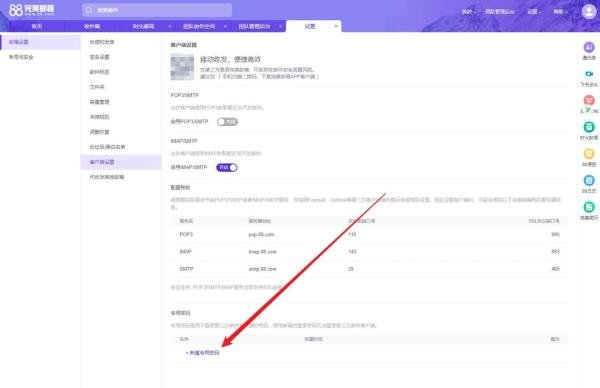Switch to the 团队协作空间 tab
Viewport: 600px width, 388px height.
[199, 26]
